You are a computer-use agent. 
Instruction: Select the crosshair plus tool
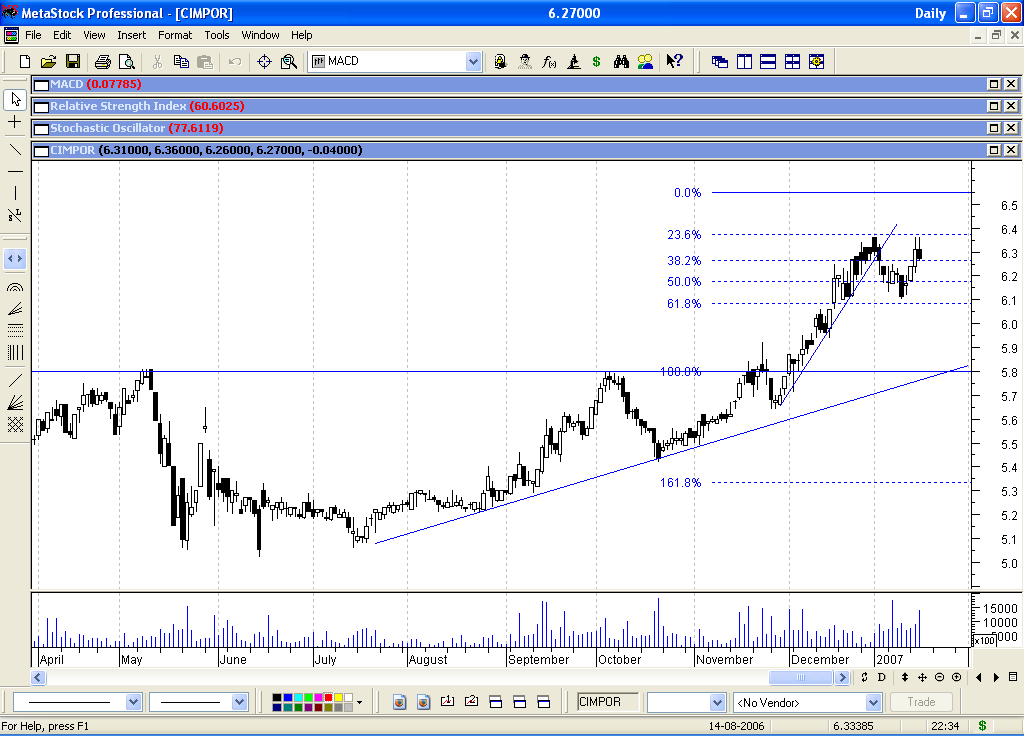[x=15, y=121]
